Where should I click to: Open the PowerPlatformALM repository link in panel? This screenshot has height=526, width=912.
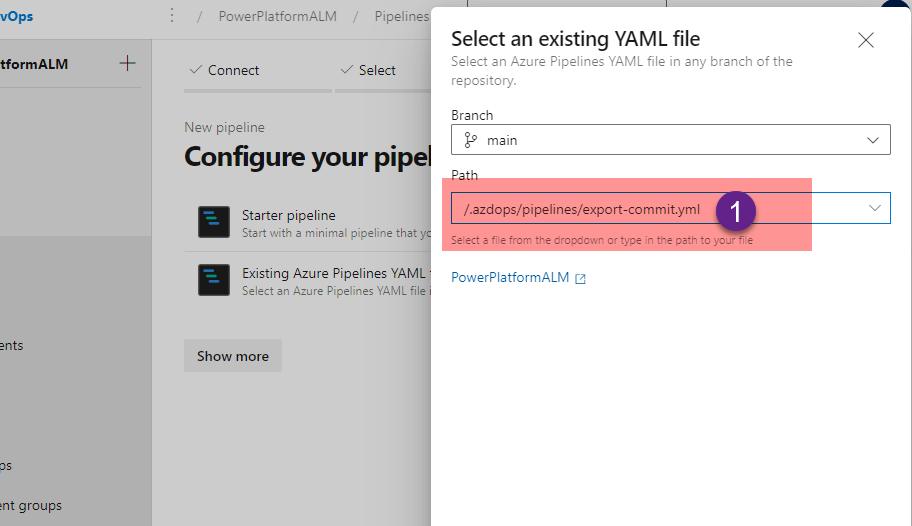tap(510, 278)
